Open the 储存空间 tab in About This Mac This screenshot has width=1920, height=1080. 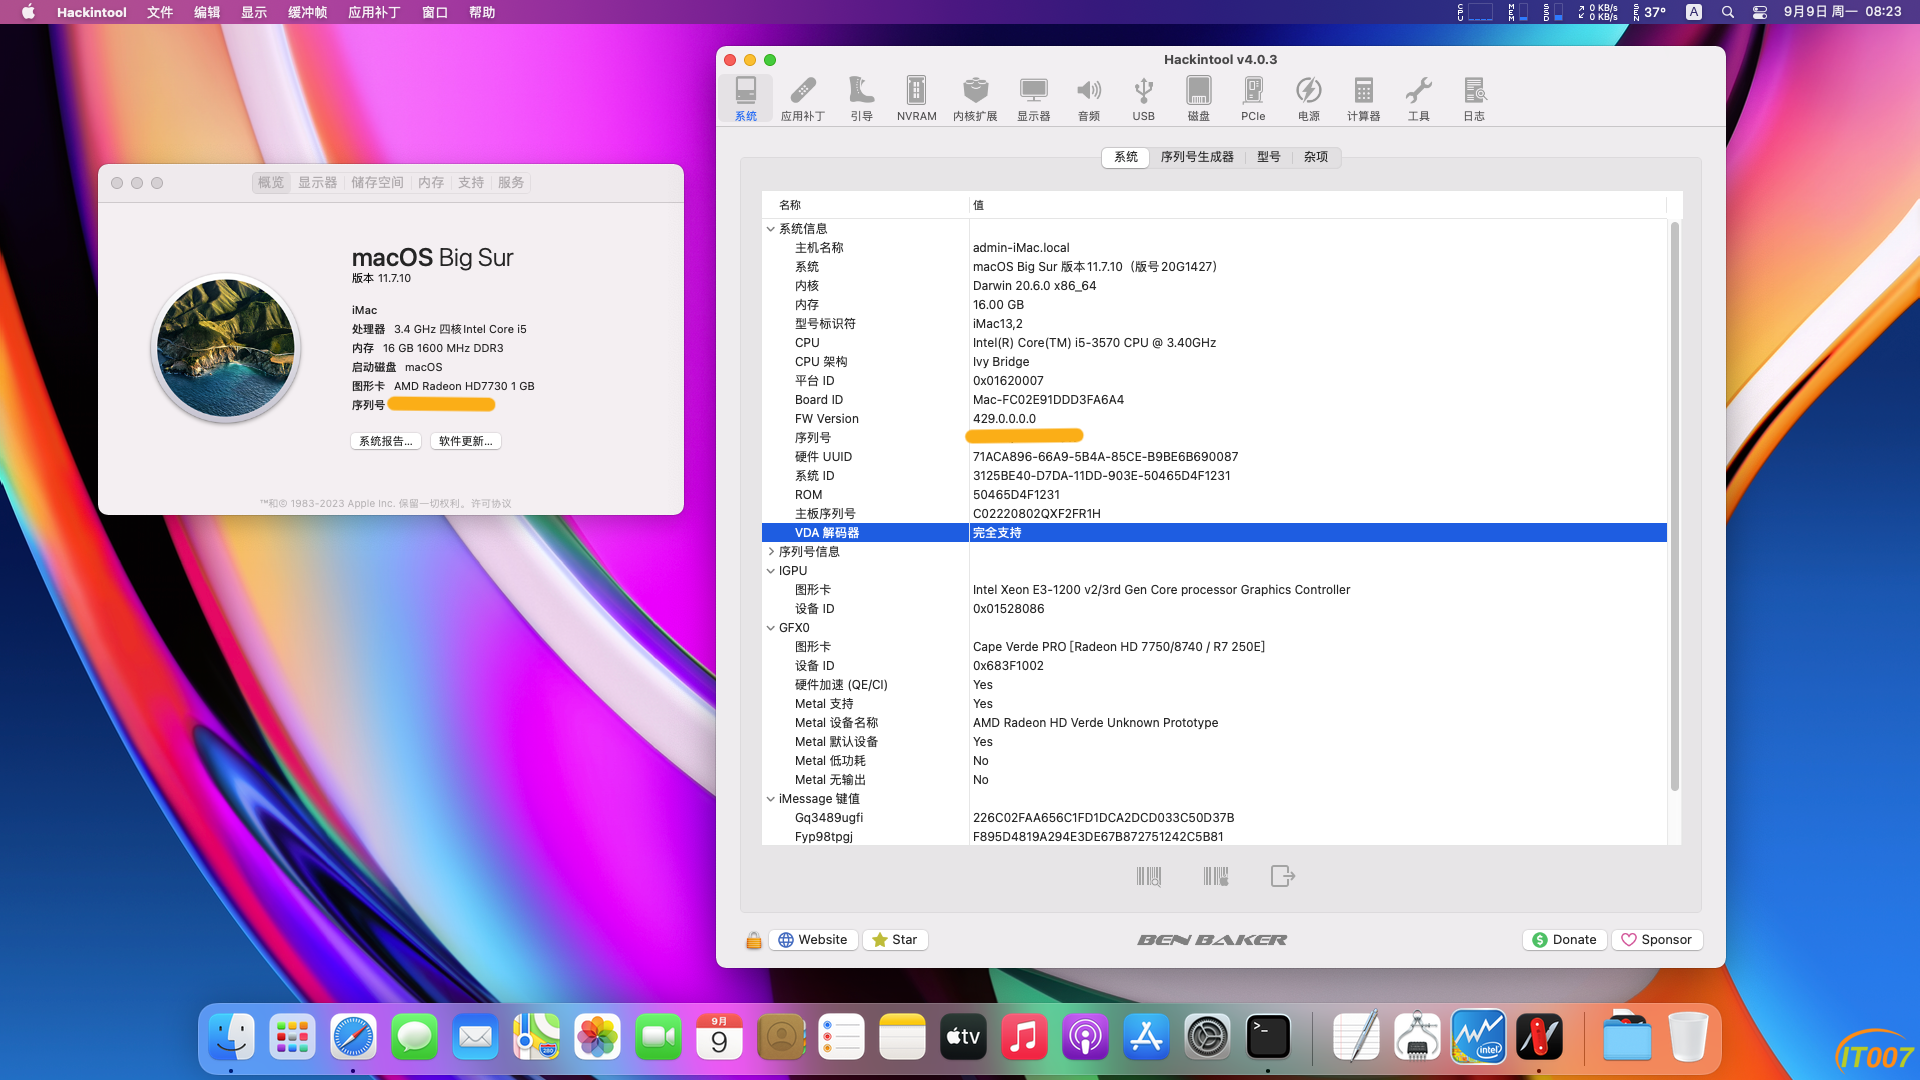pyautogui.click(x=377, y=183)
